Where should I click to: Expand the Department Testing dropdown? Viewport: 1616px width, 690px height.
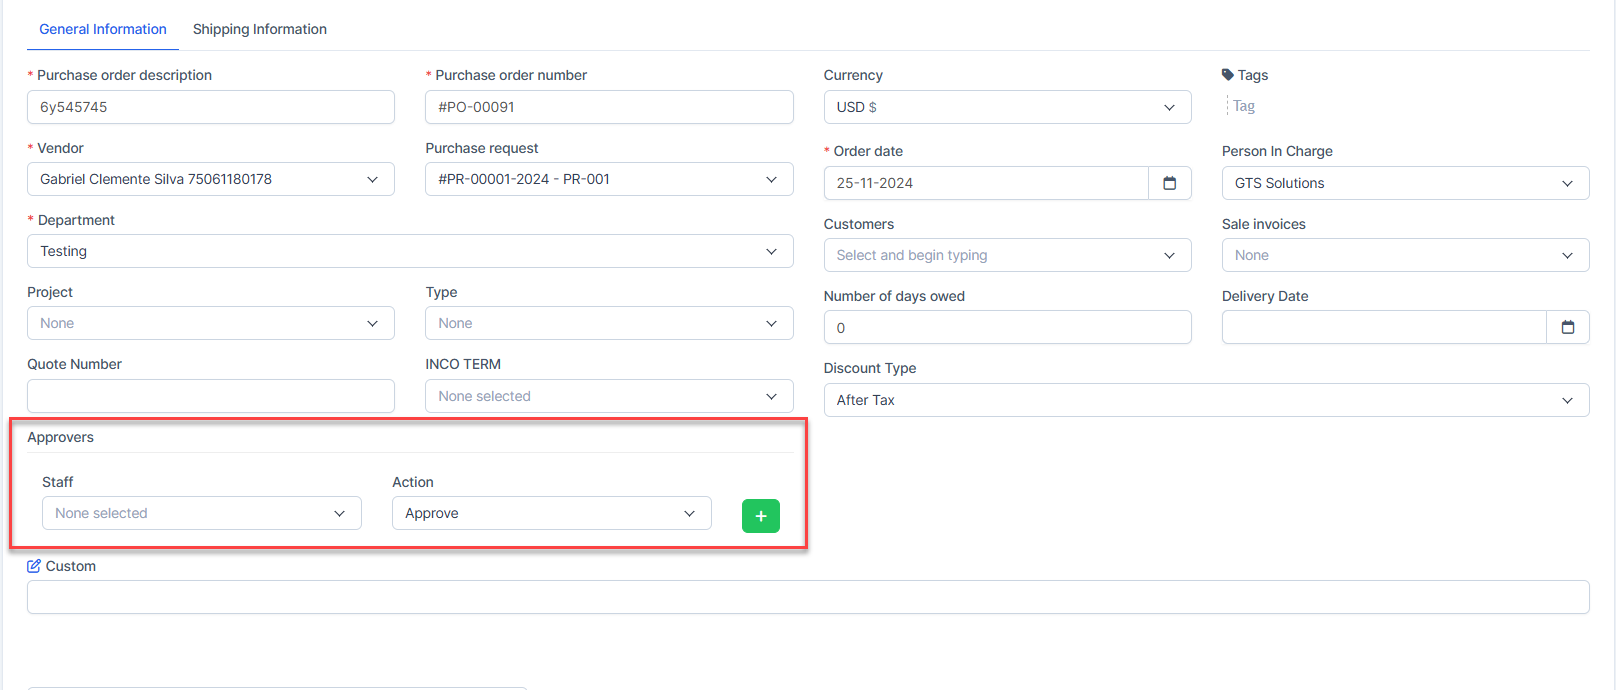409,251
